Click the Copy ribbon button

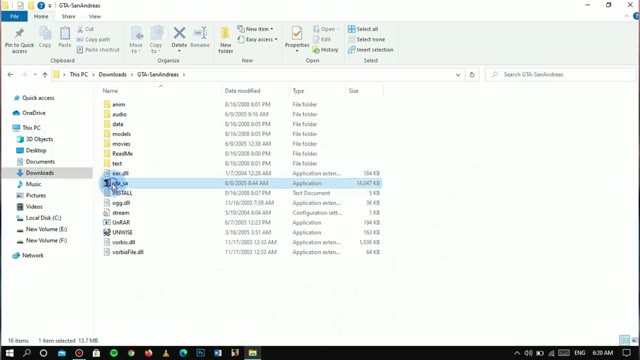pyautogui.click(x=45, y=38)
